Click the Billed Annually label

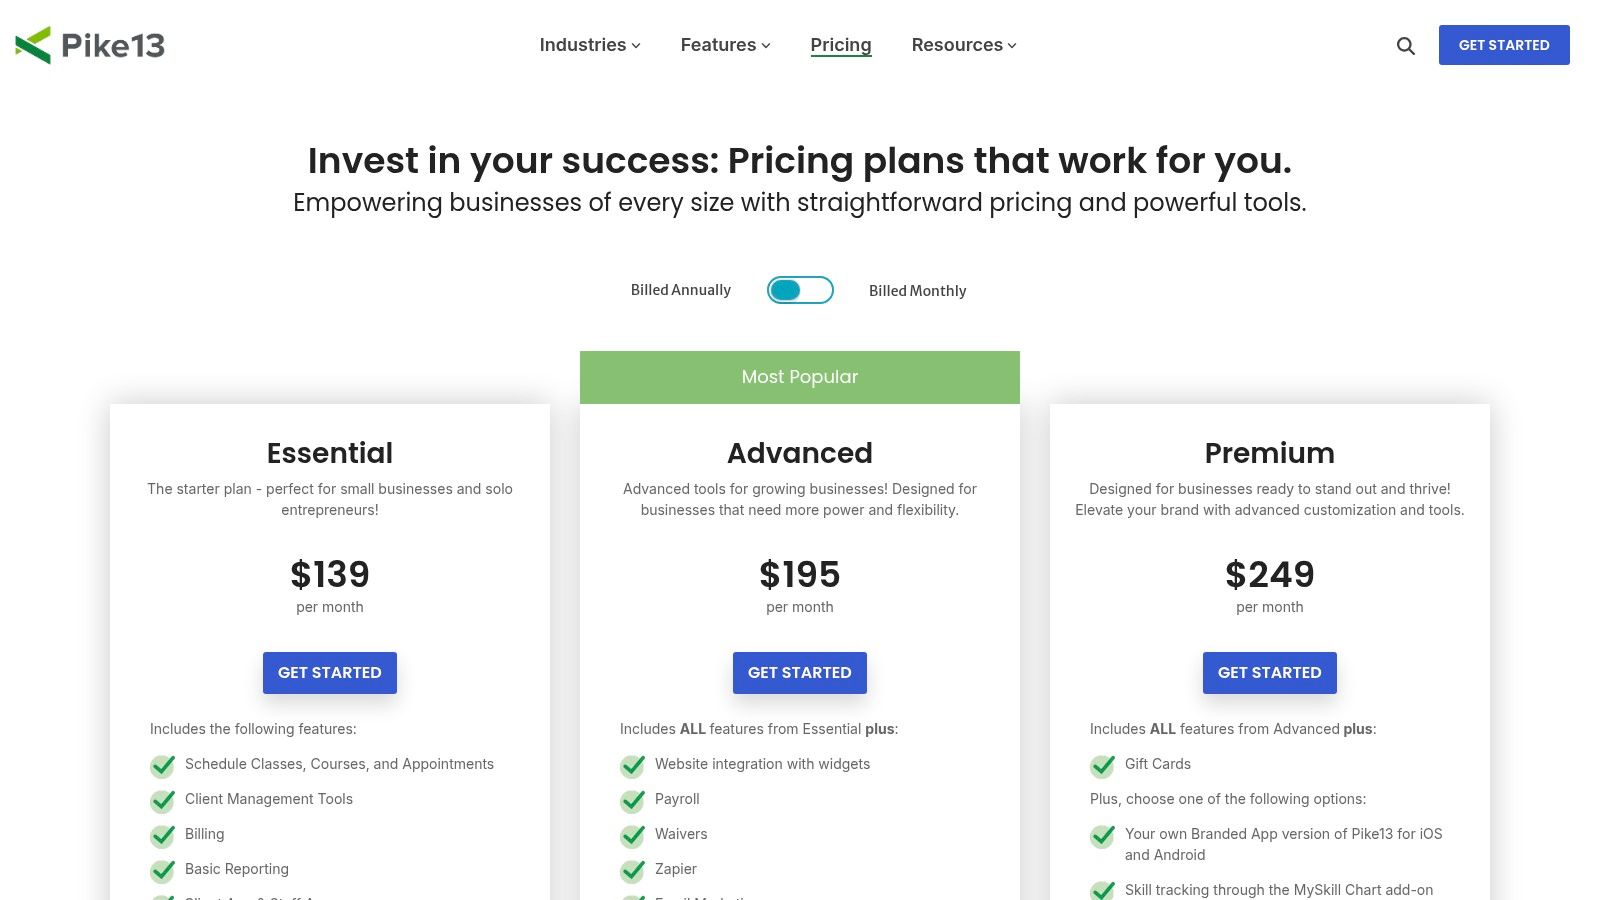tap(680, 289)
